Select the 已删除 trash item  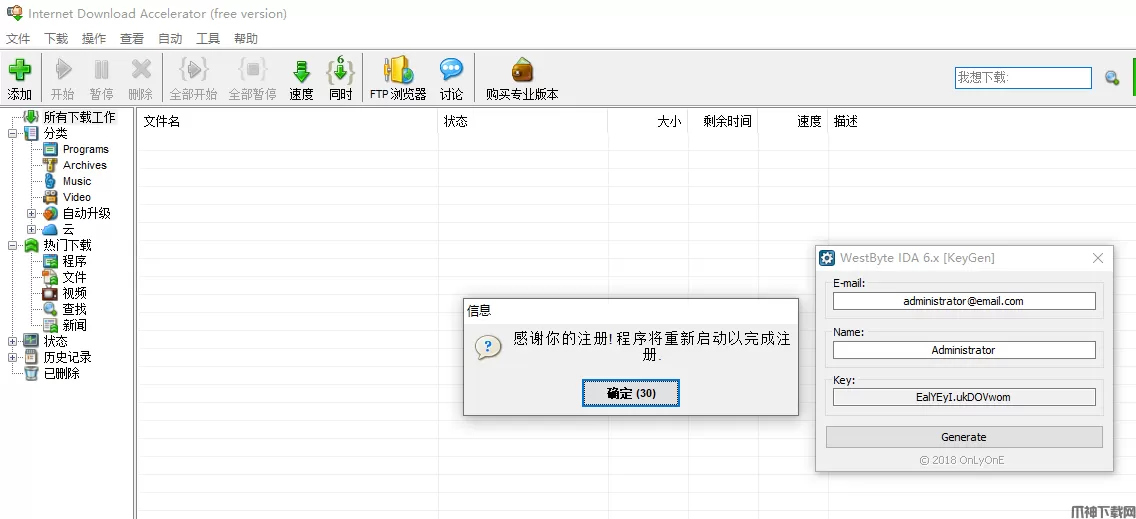62,373
